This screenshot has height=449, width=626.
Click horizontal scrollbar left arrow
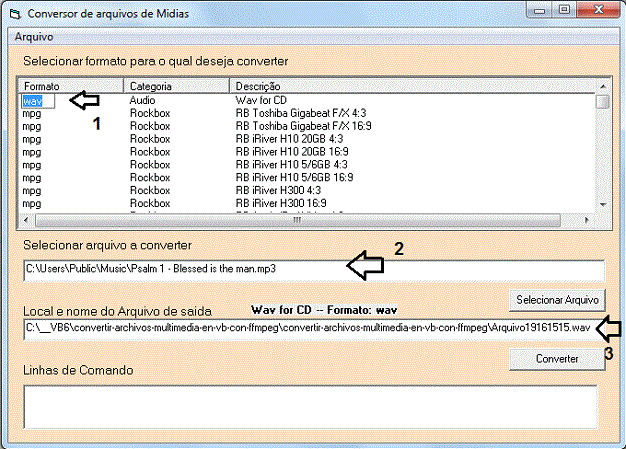click(x=26, y=220)
